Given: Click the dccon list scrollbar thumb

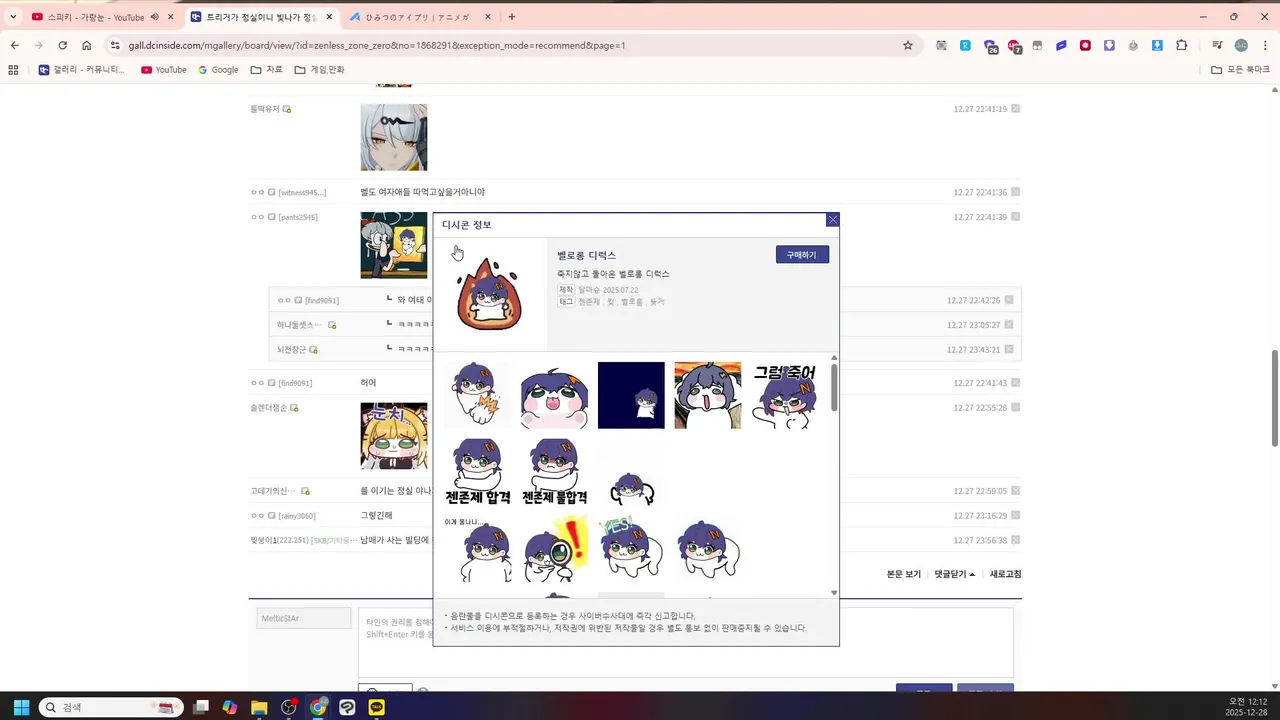Looking at the screenshot, I should pyautogui.click(x=834, y=387).
